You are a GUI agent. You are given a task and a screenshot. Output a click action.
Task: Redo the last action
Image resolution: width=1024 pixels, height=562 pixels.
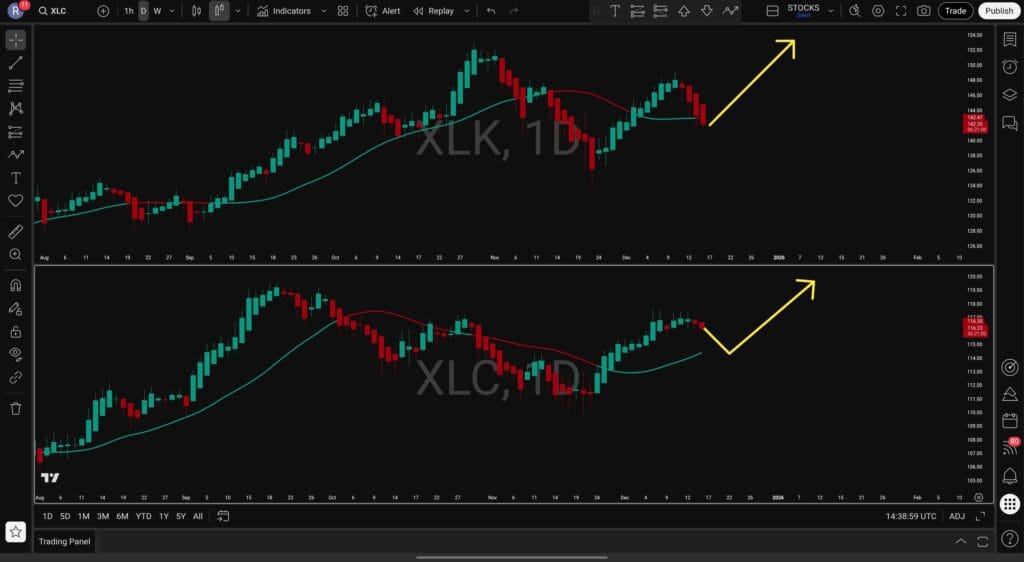[x=514, y=11]
